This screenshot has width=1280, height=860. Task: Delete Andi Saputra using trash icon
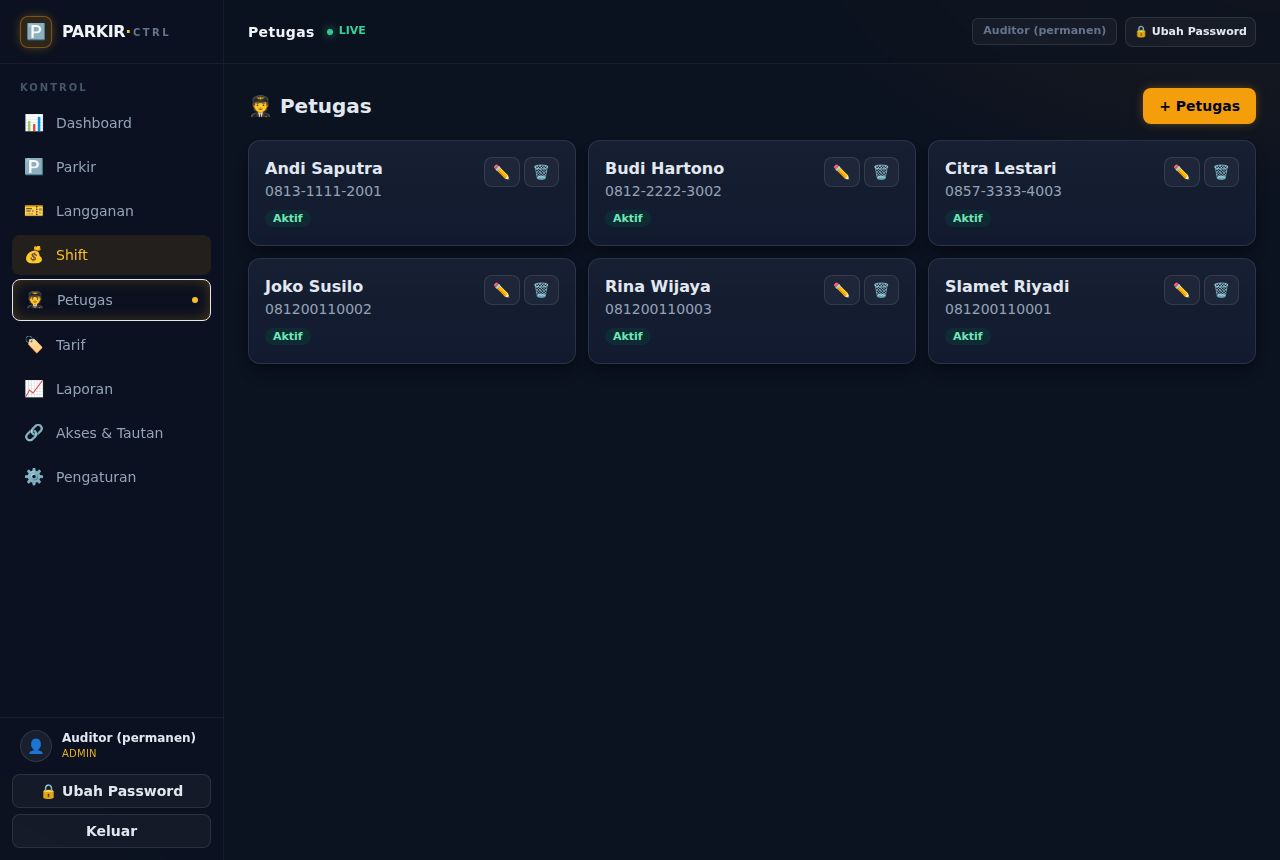point(541,172)
